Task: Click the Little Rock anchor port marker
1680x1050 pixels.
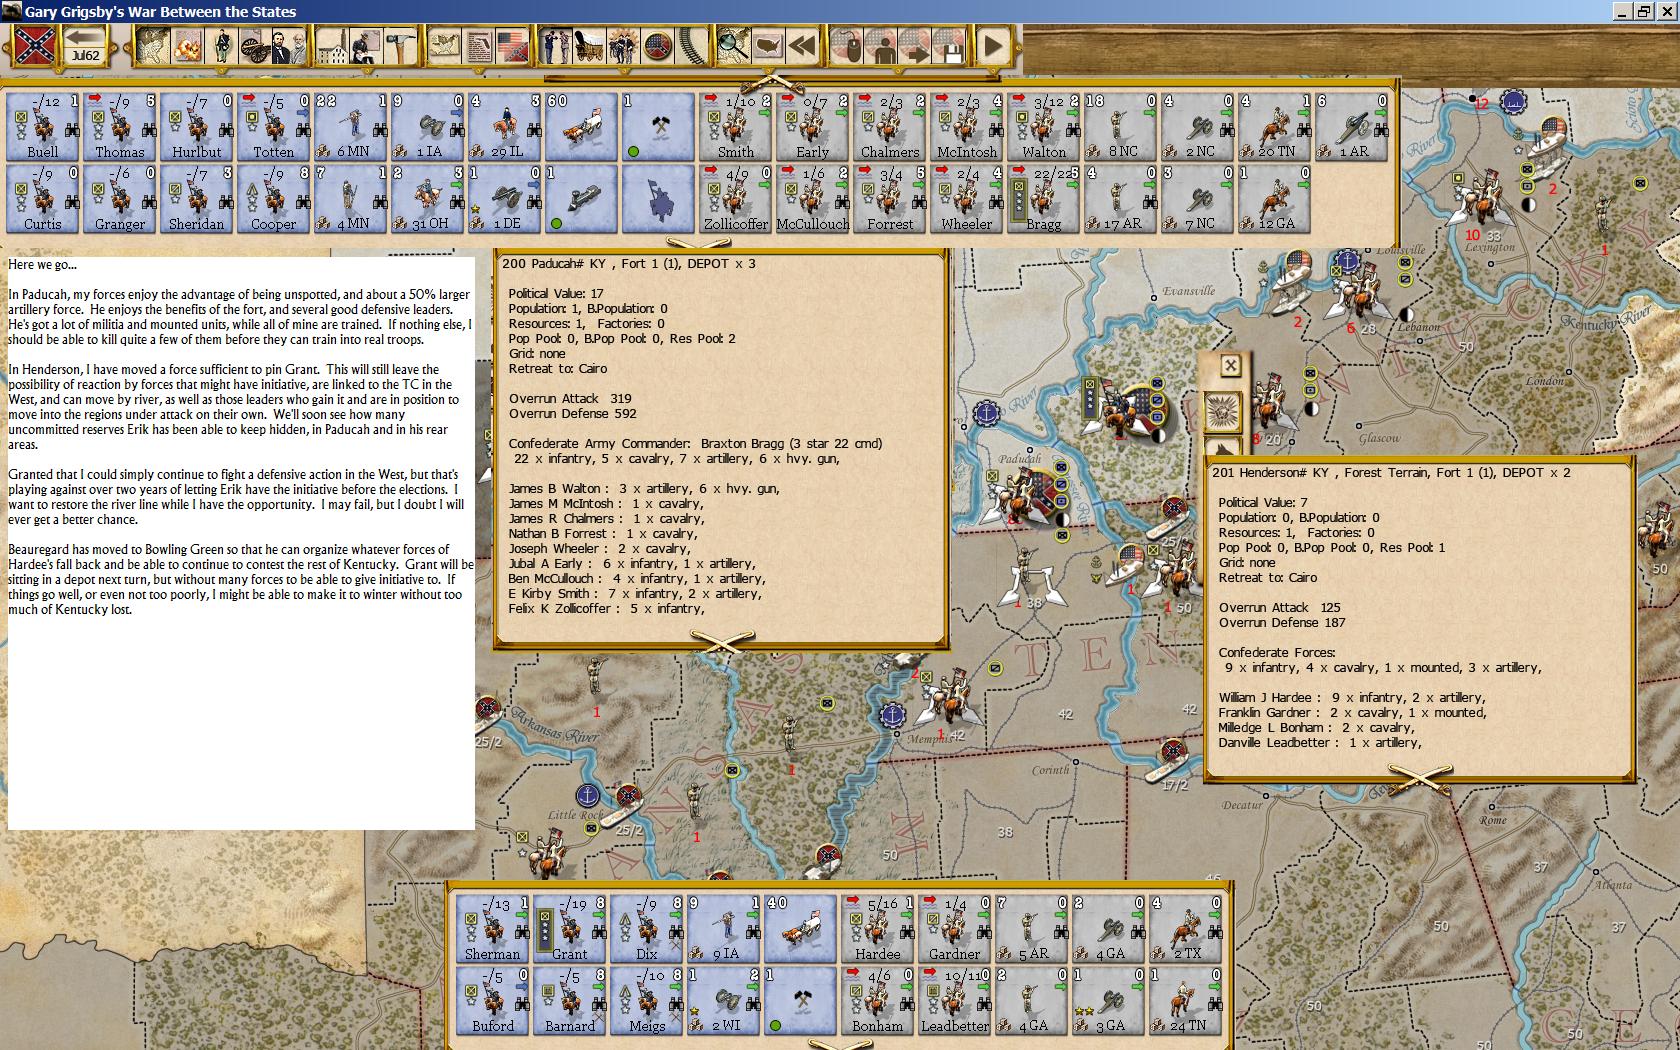Action: click(588, 796)
